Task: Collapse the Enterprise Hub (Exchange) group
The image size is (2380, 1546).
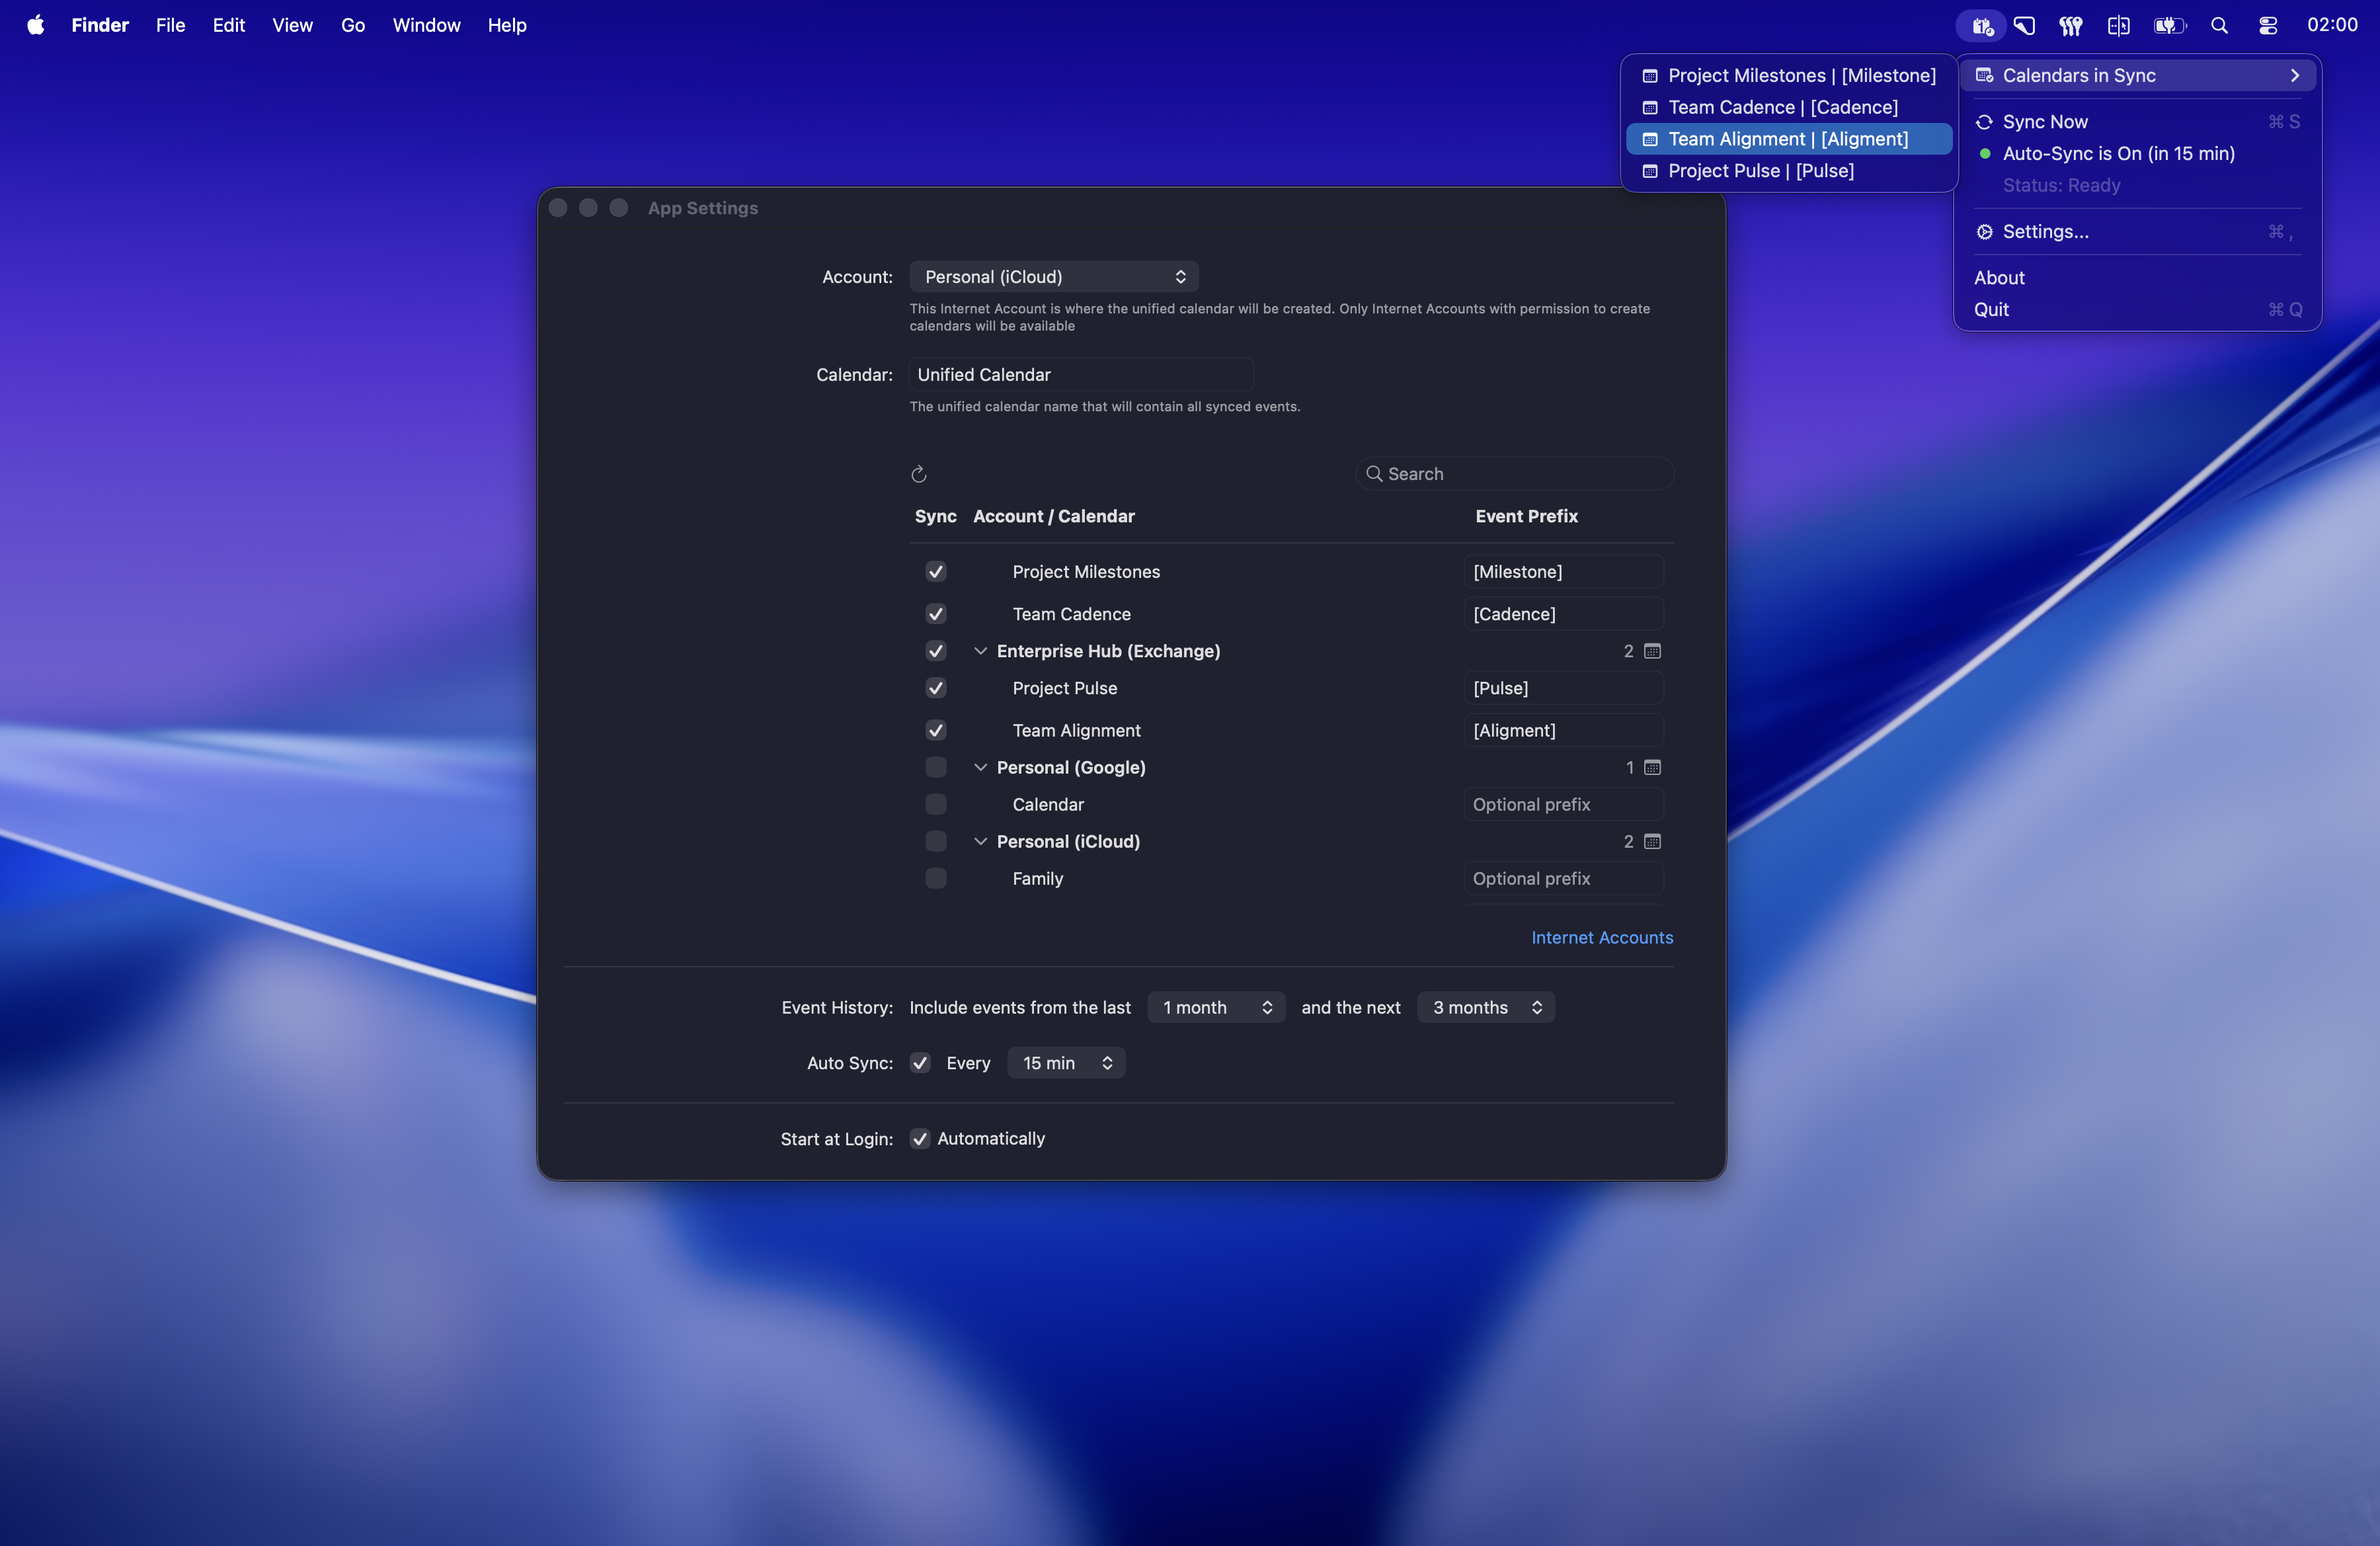Action: pyautogui.click(x=981, y=651)
